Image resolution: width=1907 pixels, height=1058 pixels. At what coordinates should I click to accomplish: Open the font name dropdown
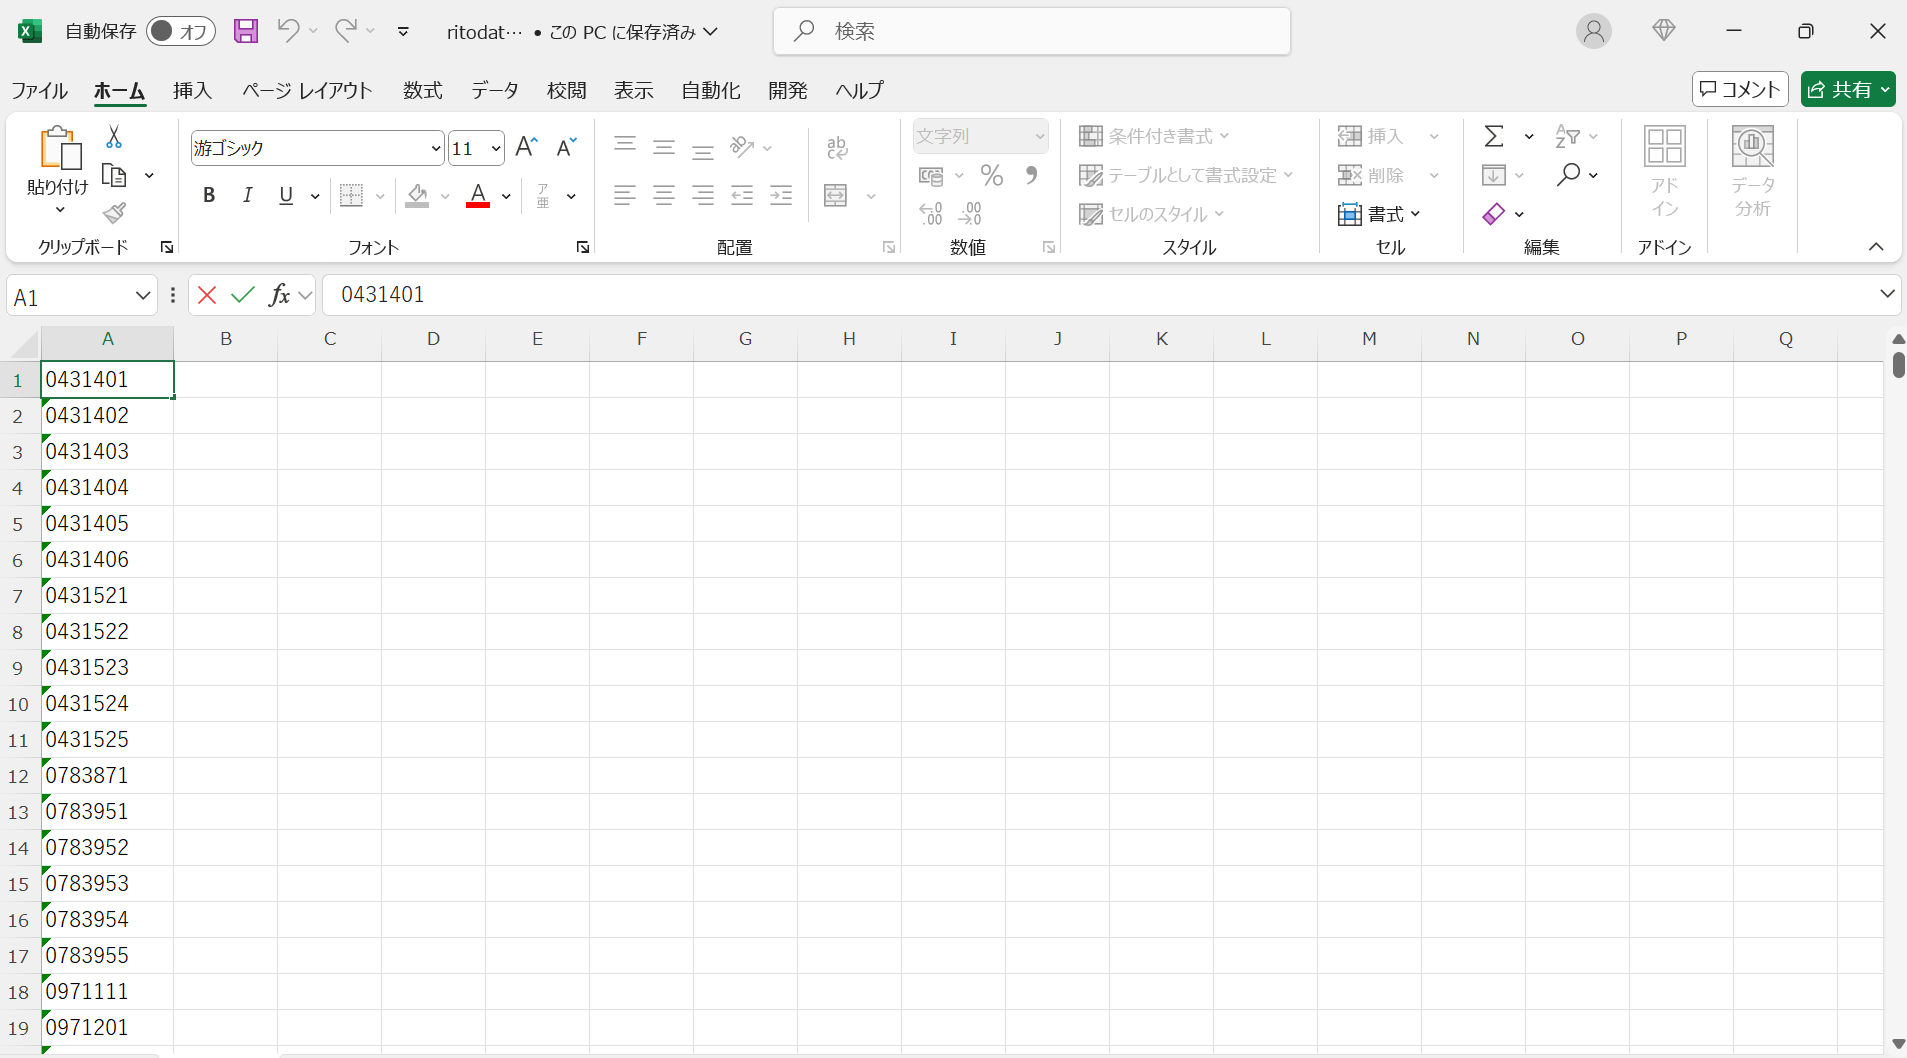[x=436, y=149]
